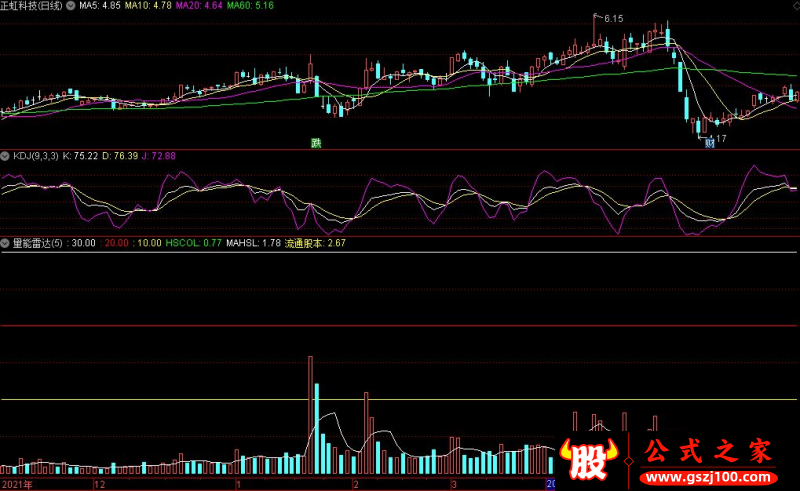Click the blue 财 marker below candles
Viewport: 800px width, 491px height.
[710, 143]
